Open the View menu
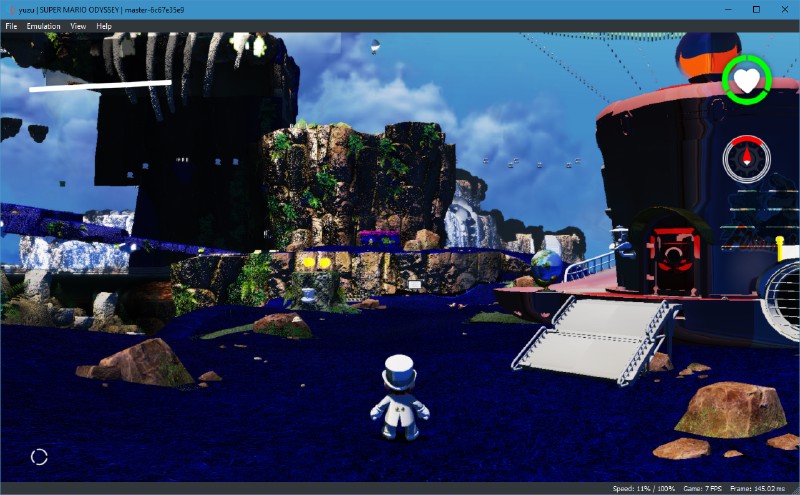The image size is (800, 495). [x=78, y=26]
